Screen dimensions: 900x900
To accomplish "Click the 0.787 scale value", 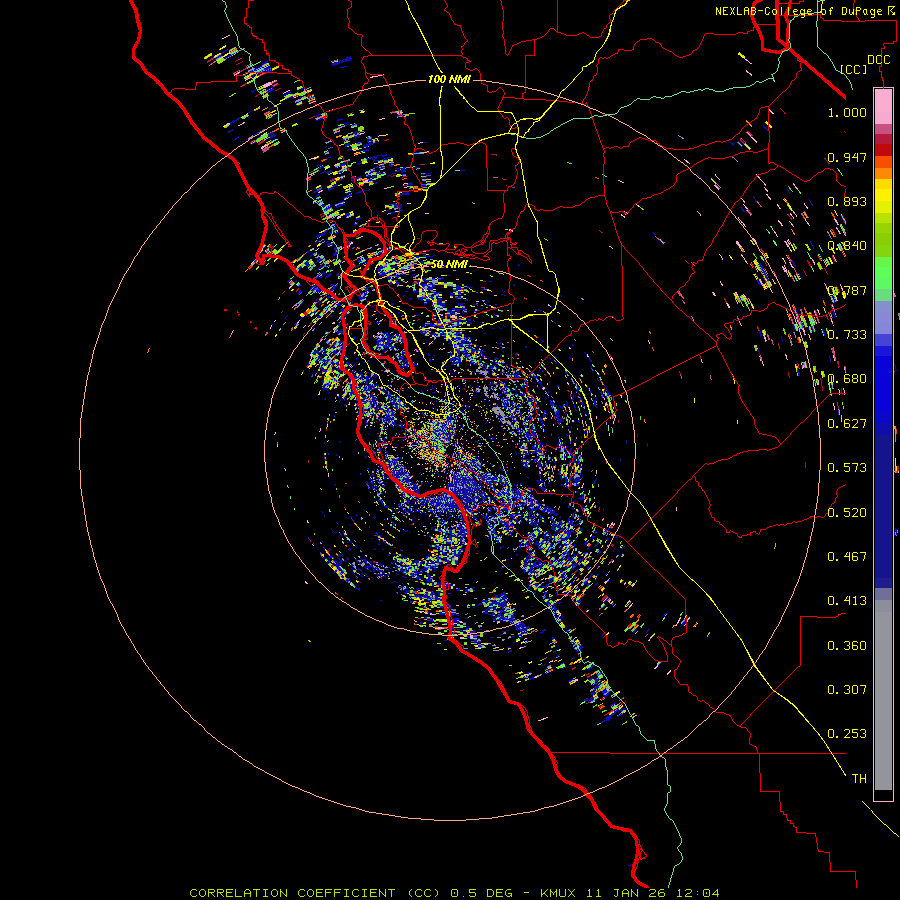I will click(847, 290).
